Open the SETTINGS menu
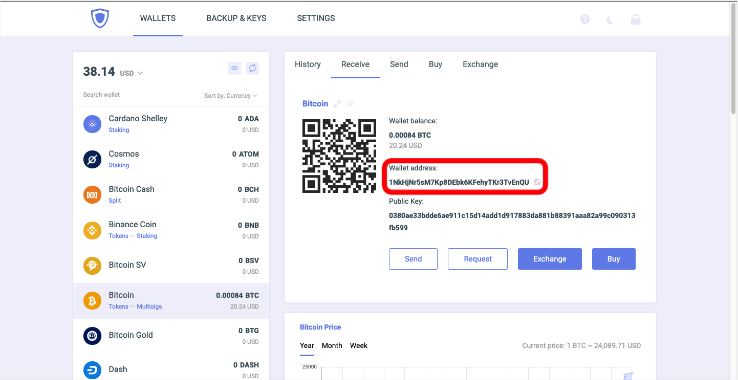 pyautogui.click(x=316, y=18)
